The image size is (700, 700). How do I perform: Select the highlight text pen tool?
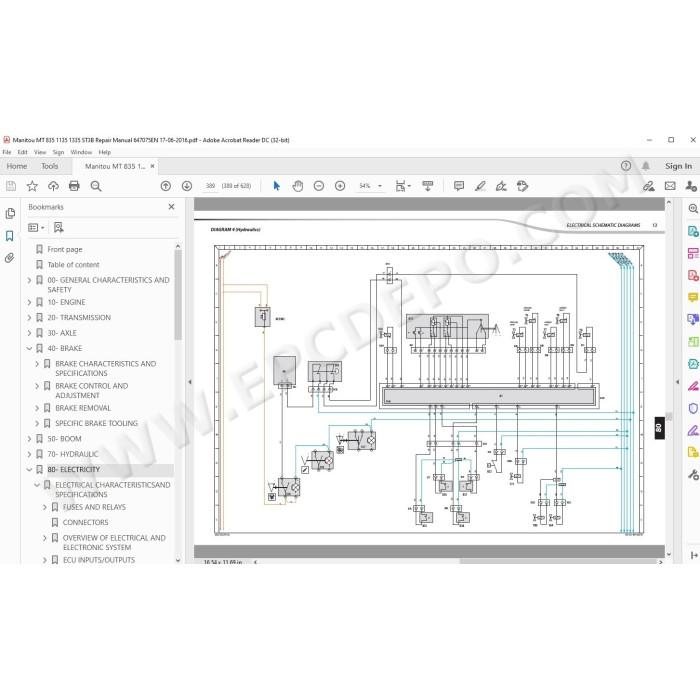pyautogui.click(x=480, y=186)
